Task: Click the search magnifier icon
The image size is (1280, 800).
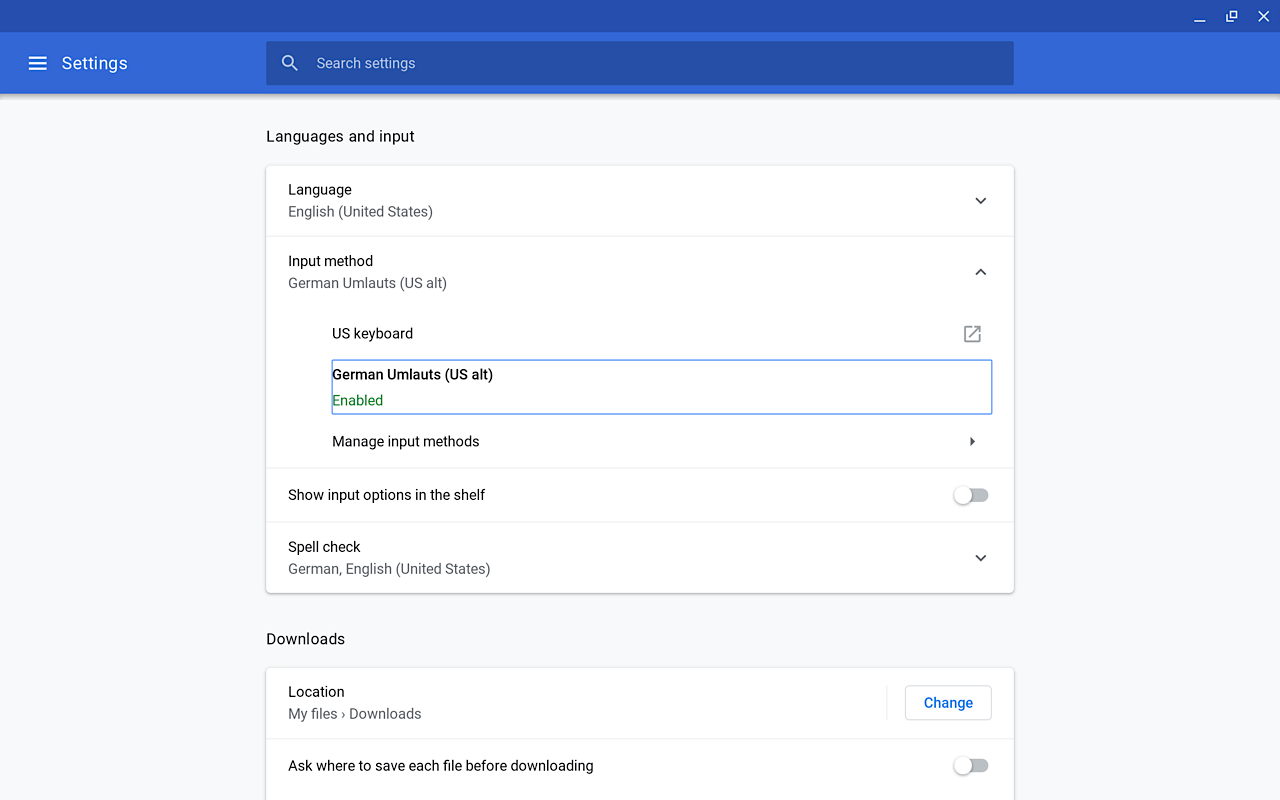Action: click(290, 63)
